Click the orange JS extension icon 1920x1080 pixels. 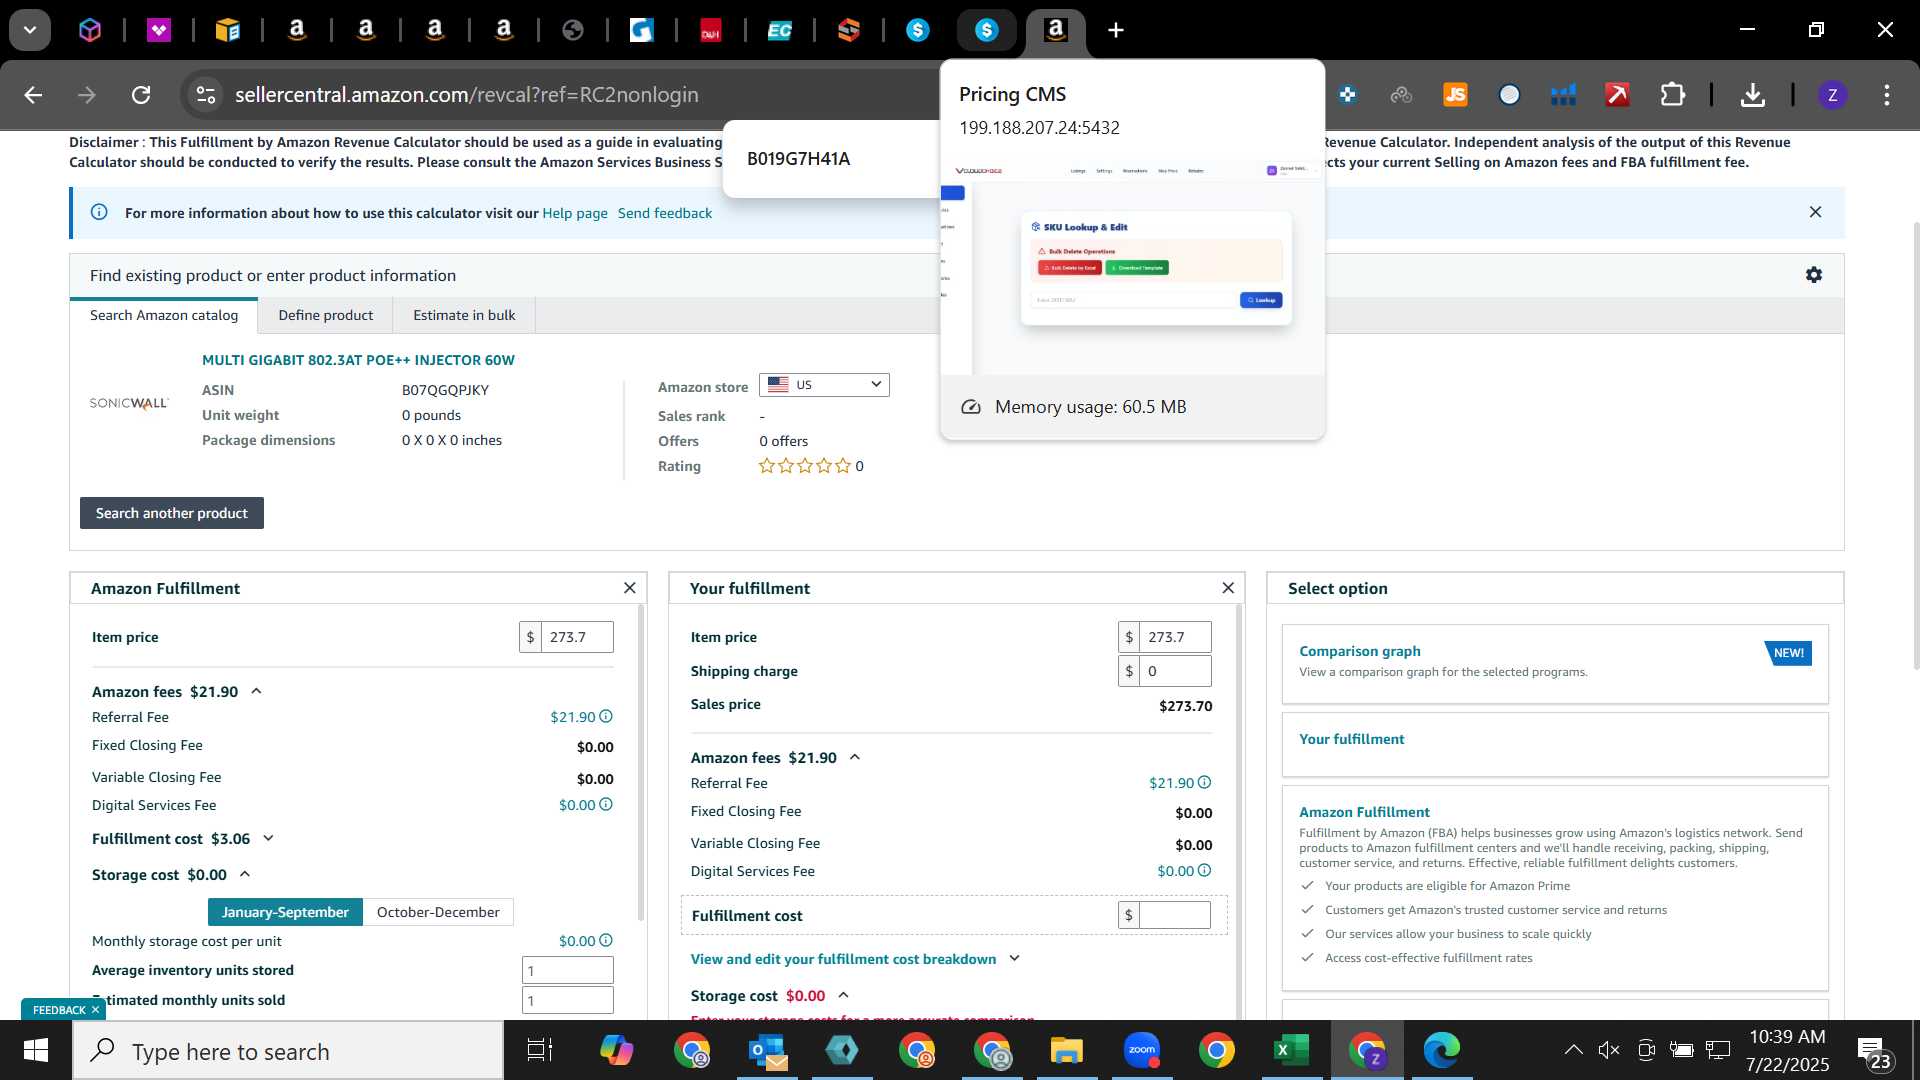pos(1455,95)
